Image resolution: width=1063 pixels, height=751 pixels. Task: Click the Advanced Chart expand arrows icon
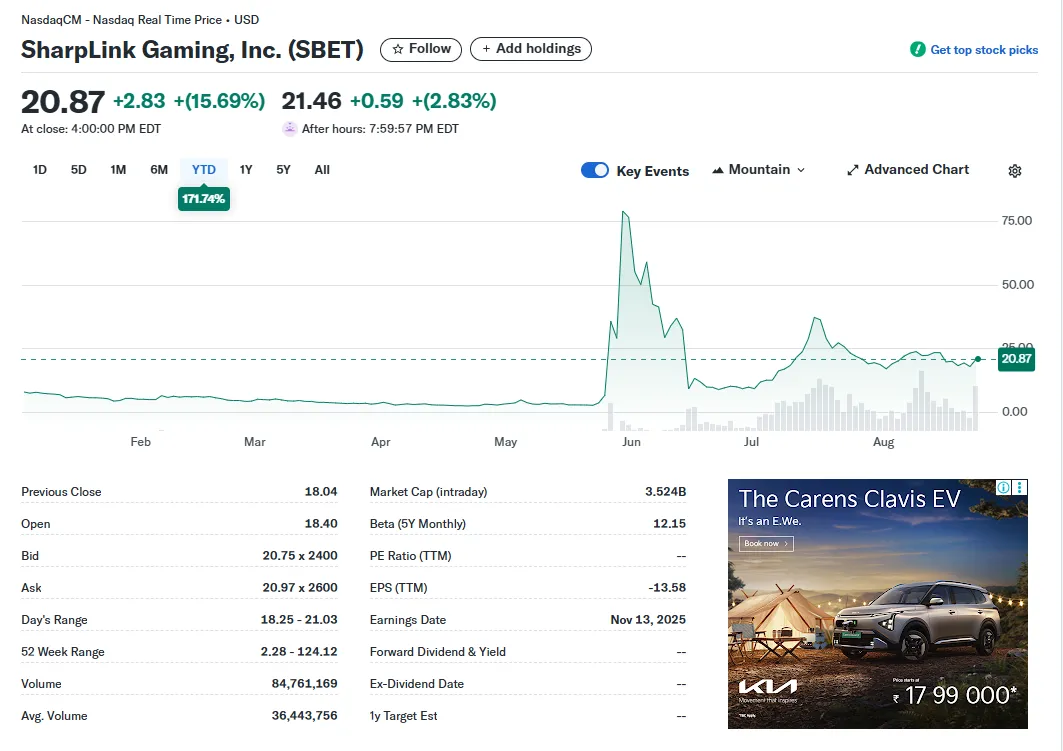tap(853, 170)
